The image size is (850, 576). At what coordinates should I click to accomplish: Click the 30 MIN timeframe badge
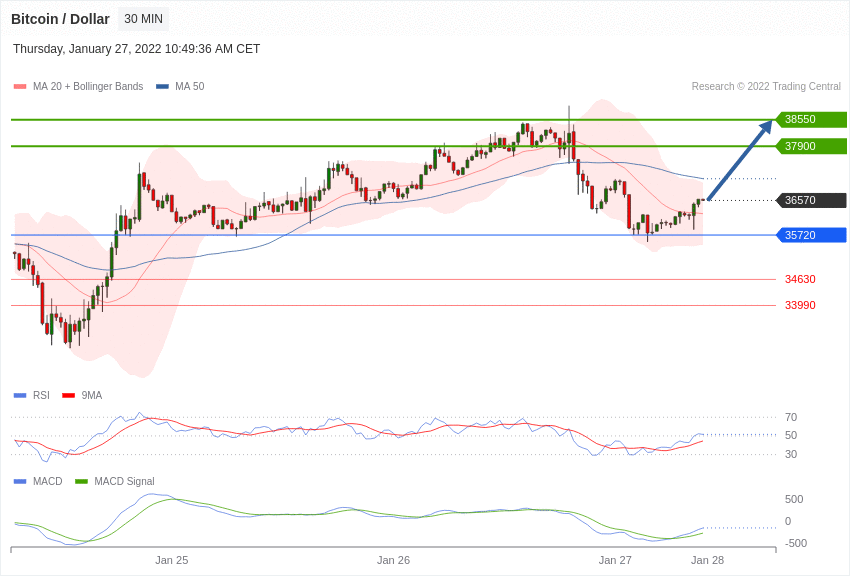tap(143, 19)
